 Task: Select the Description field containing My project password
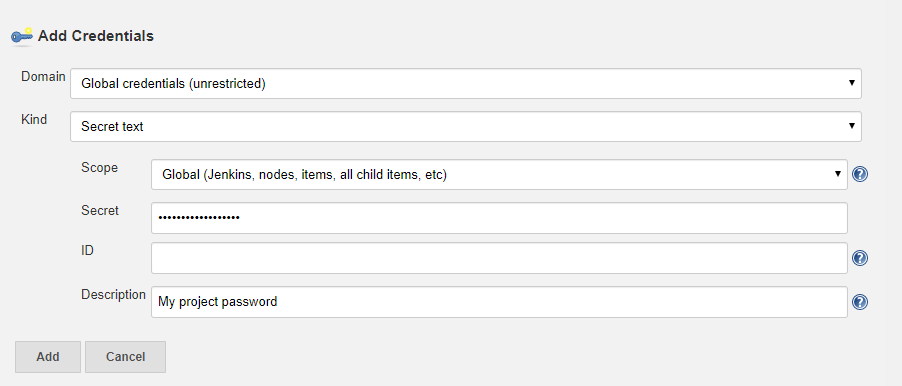[499, 301]
